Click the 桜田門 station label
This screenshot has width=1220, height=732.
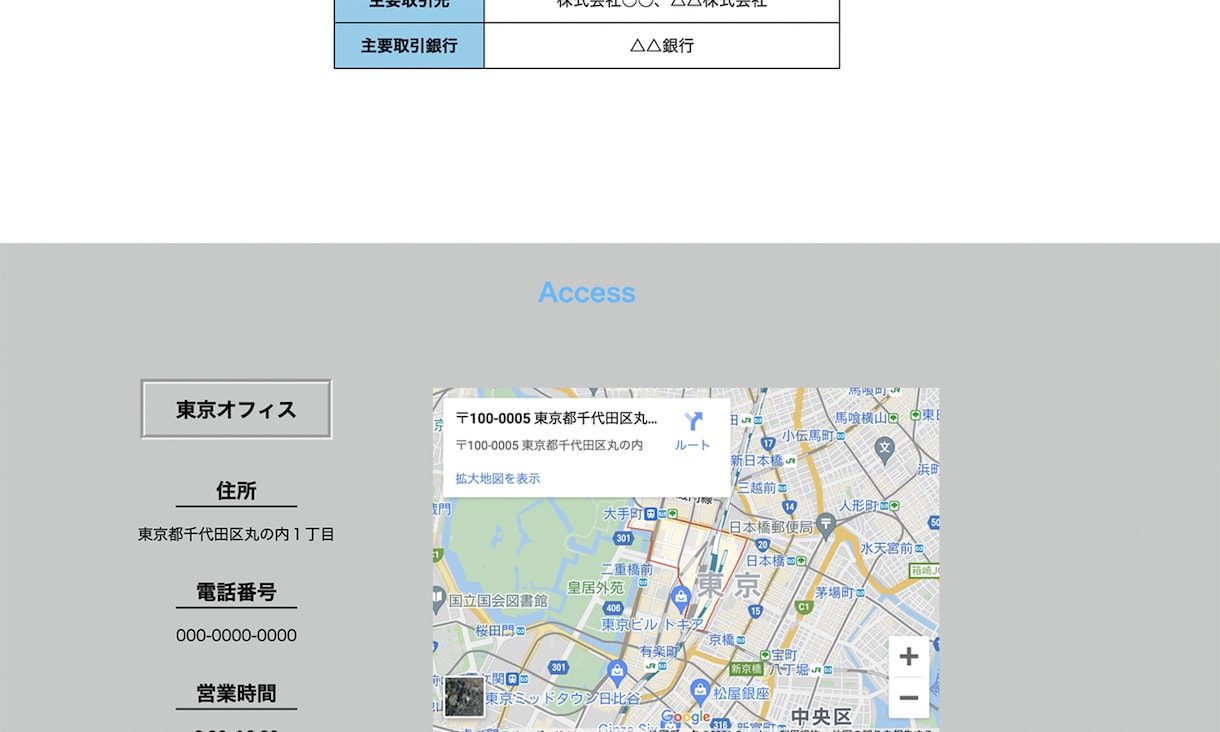494,631
